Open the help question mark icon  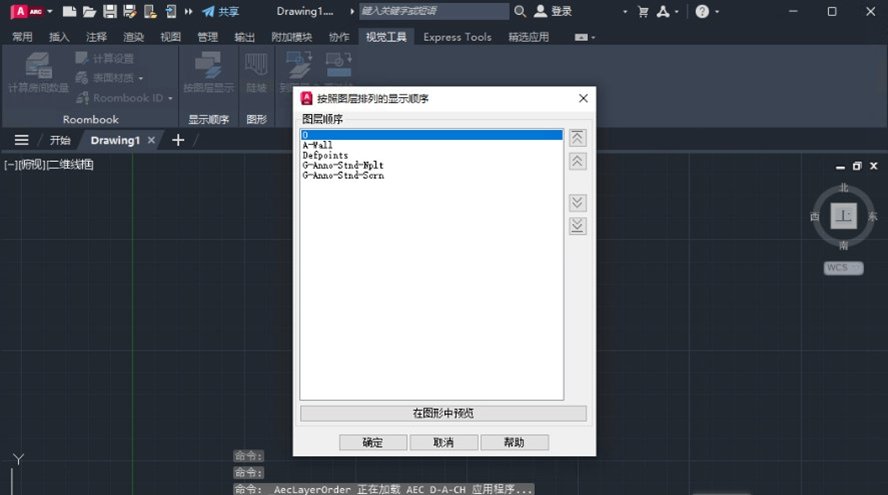click(702, 11)
